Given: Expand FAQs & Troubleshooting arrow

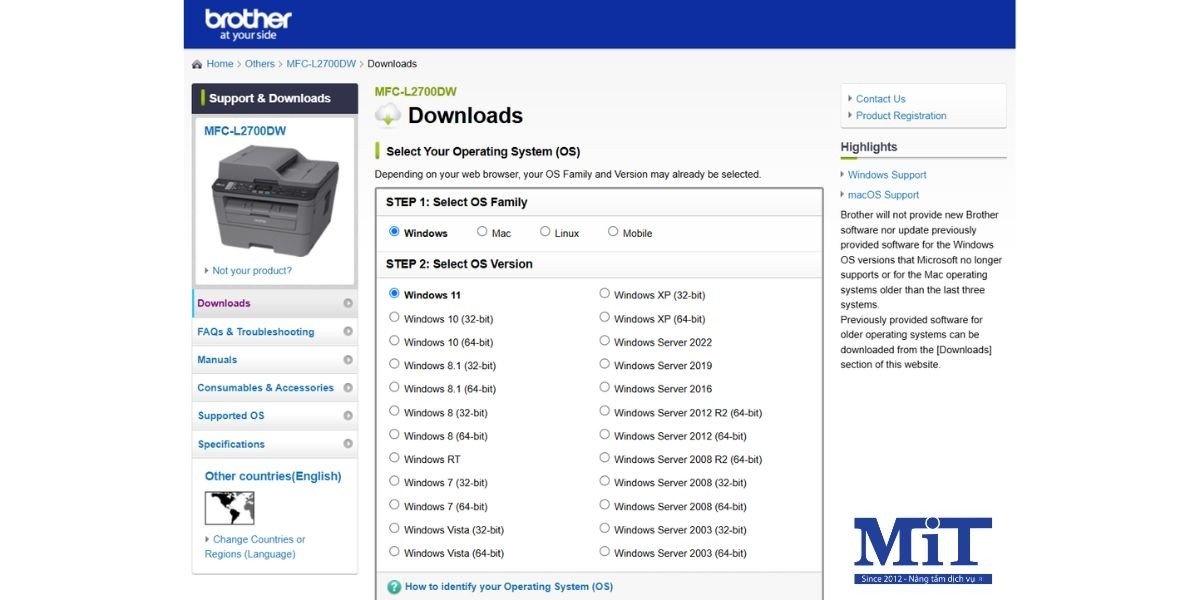Looking at the screenshot, I should coord(348,332).
